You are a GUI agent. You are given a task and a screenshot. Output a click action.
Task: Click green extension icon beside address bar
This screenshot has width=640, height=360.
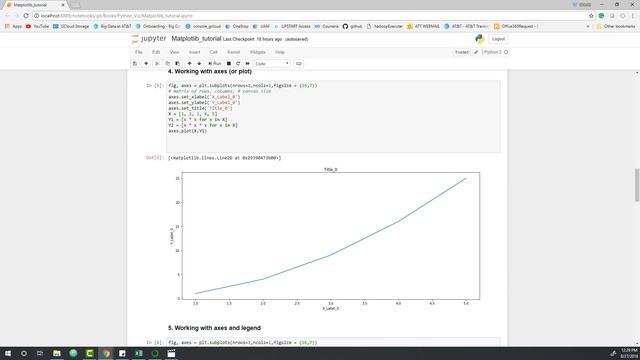(x=601, y=16)
